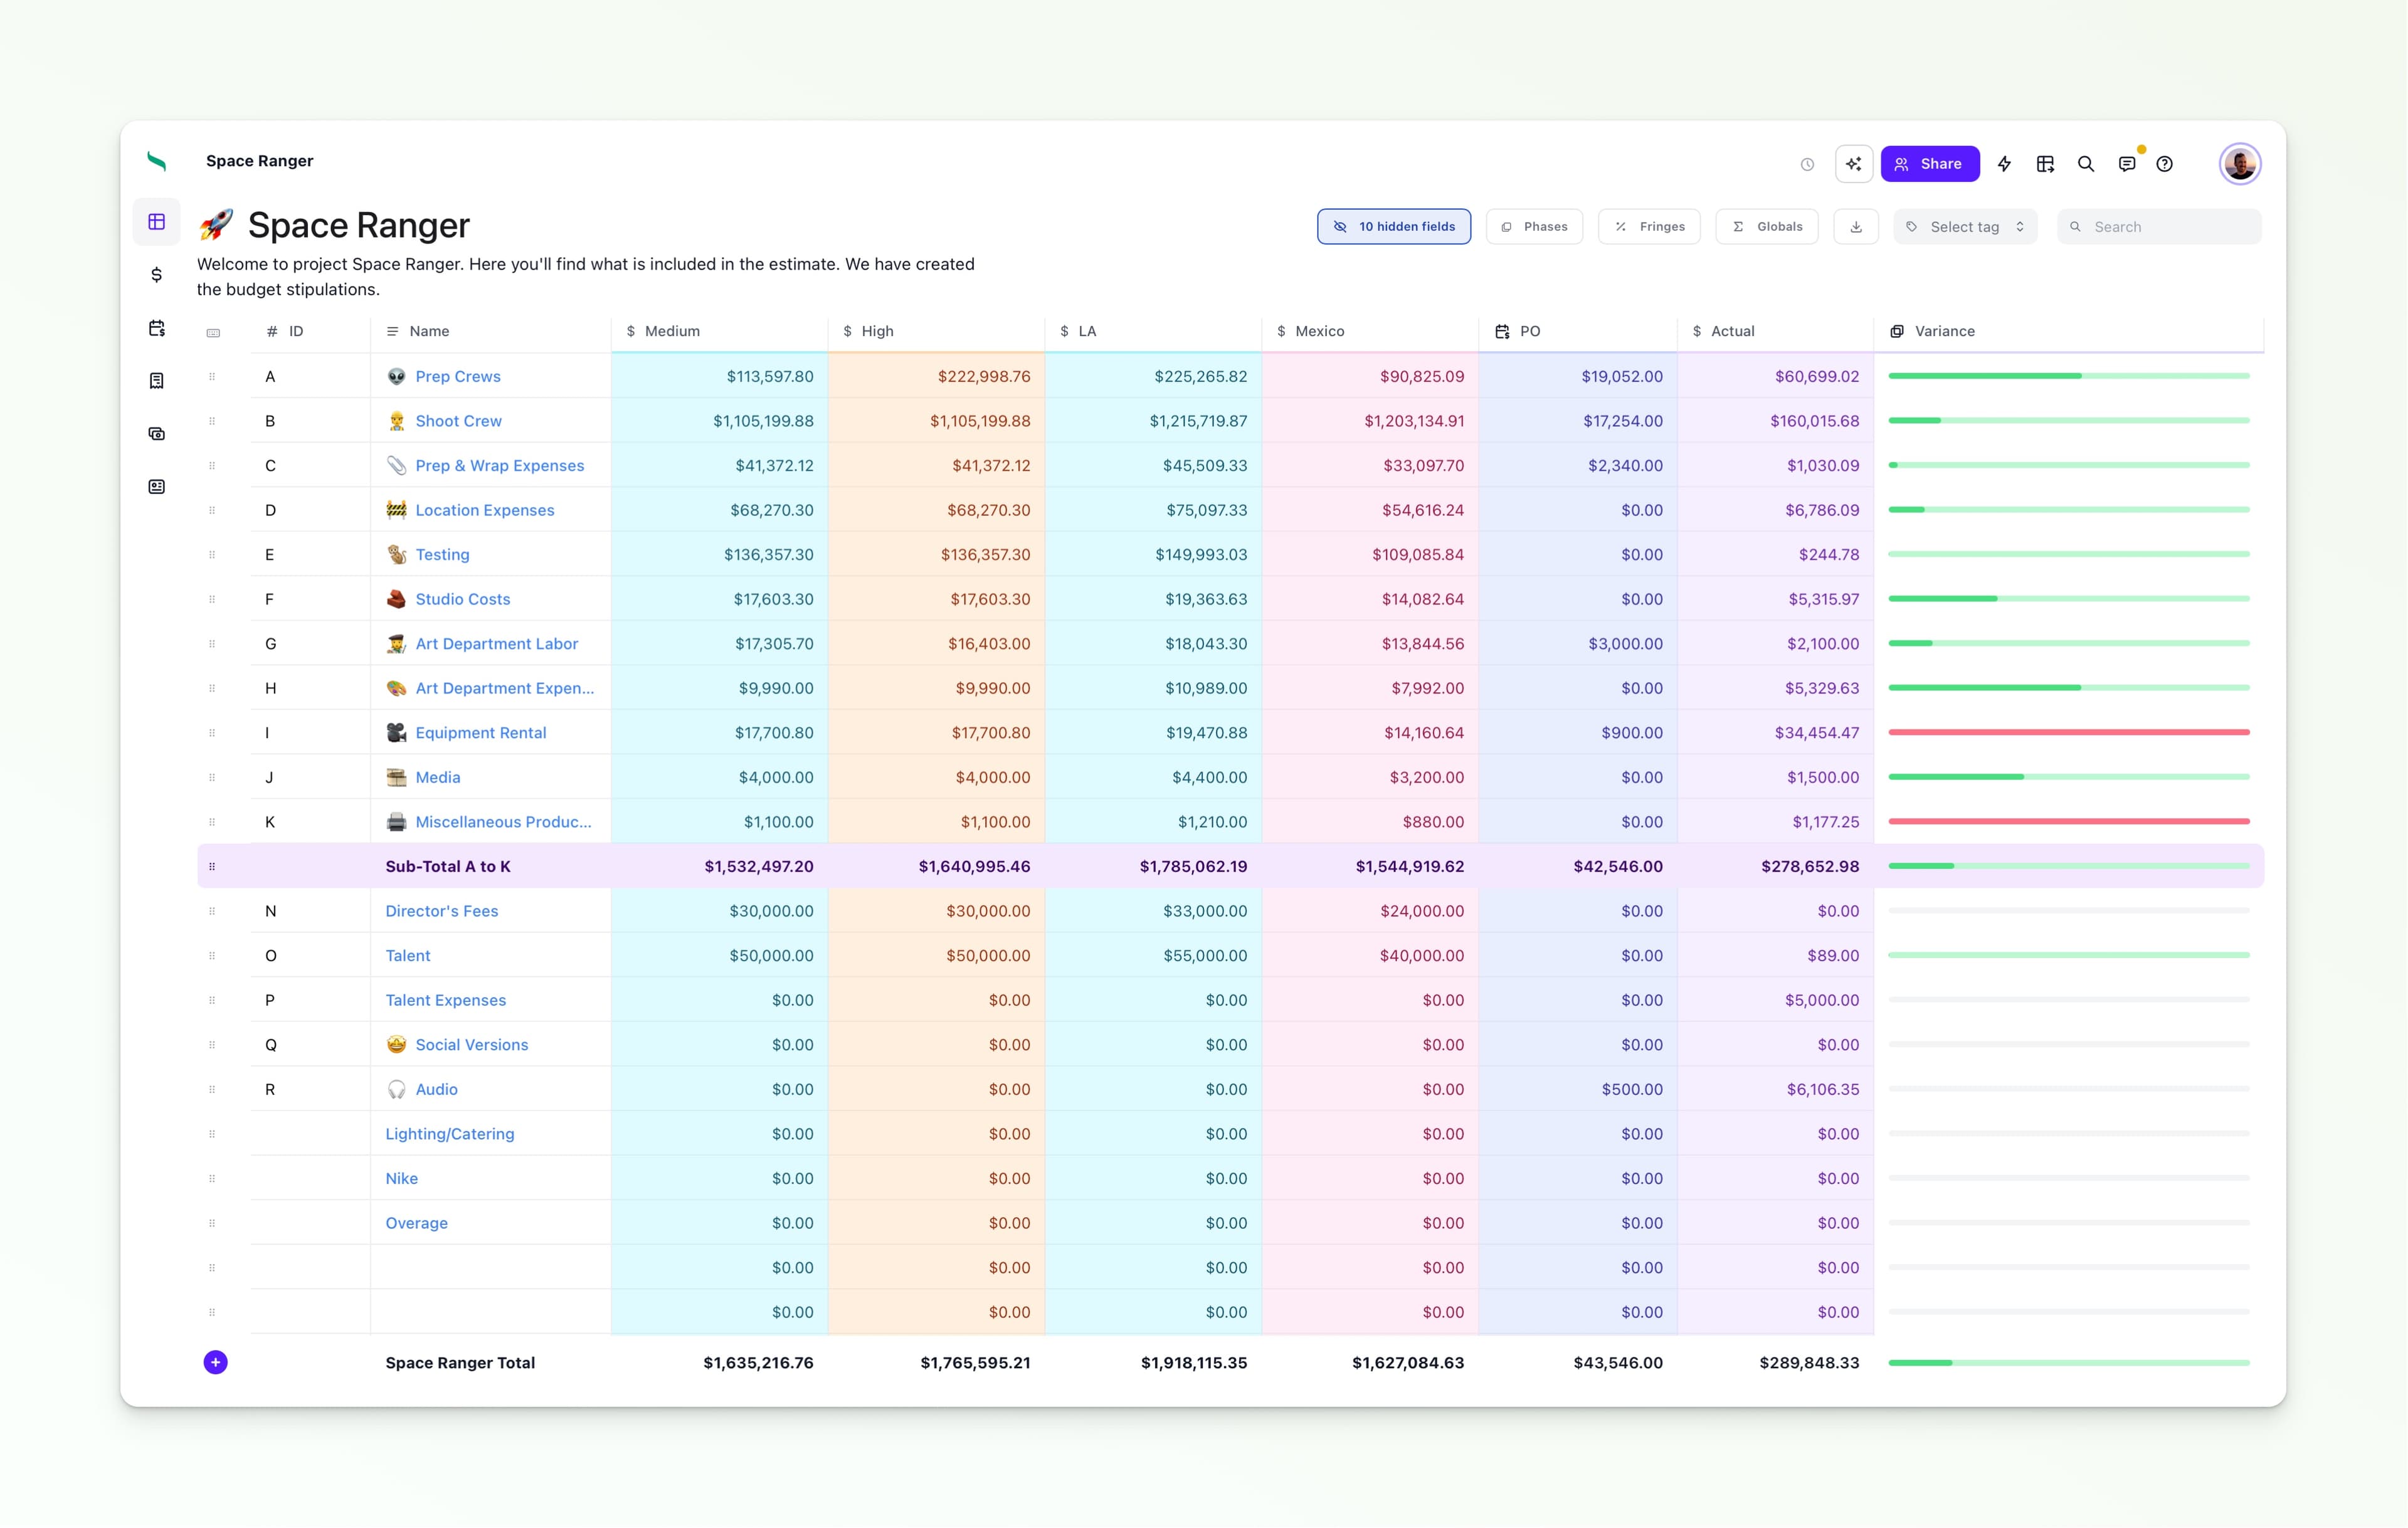Toggle the Phases view button
The width and height of the screenshot is (2408, 1528).
(1534, 227)
